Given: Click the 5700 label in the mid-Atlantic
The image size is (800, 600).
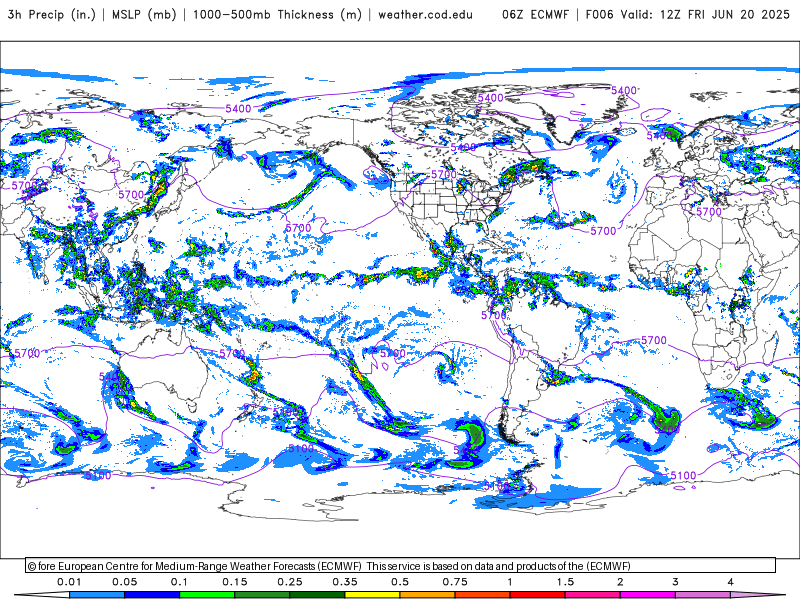Looking at the screenshot, I should pos(603,231).
